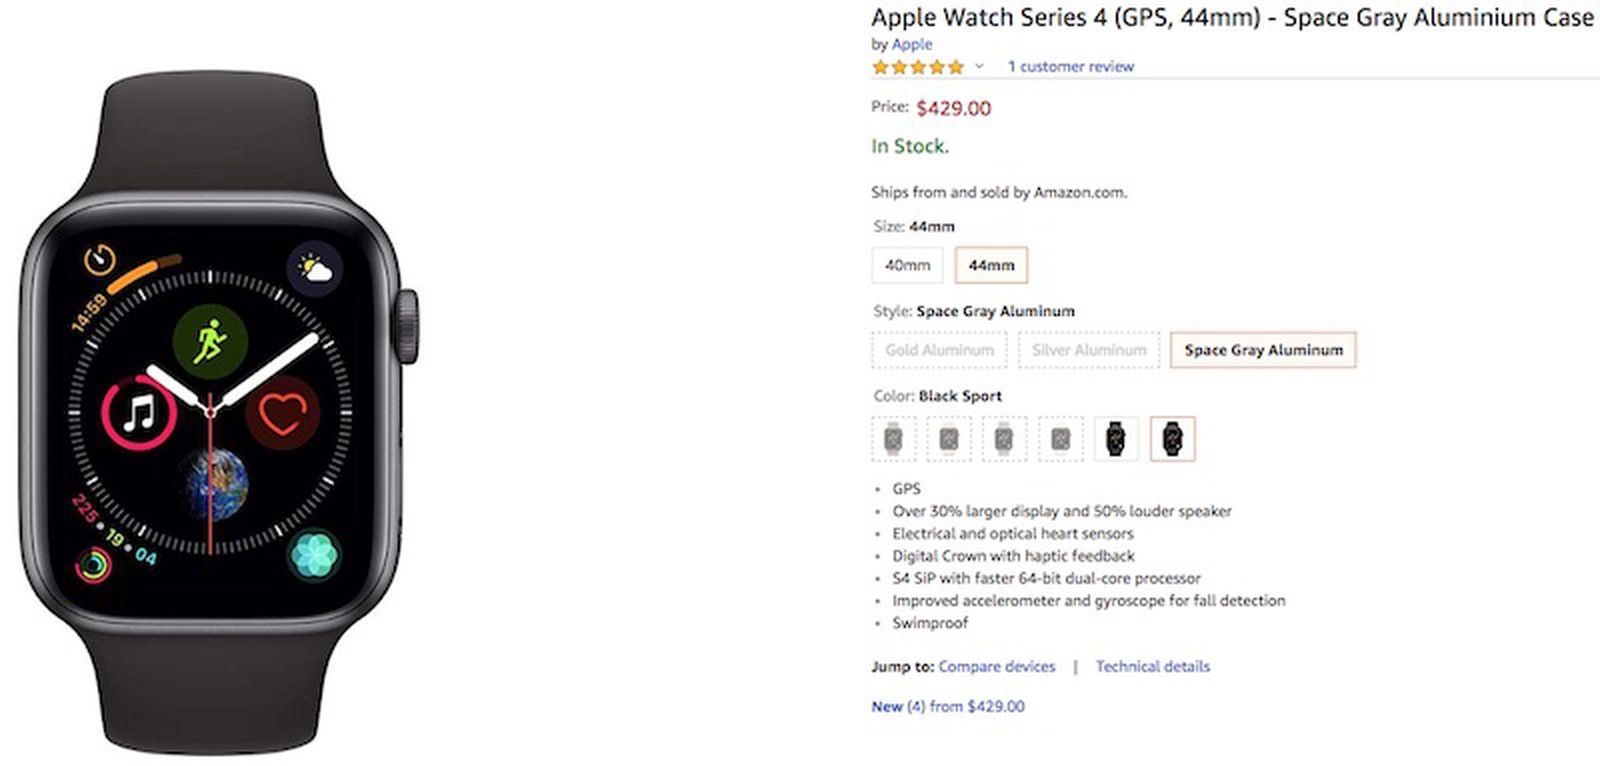Select the Music icon on the watch face
Screen dimensions: 1600x766
[x=140, y=414]
